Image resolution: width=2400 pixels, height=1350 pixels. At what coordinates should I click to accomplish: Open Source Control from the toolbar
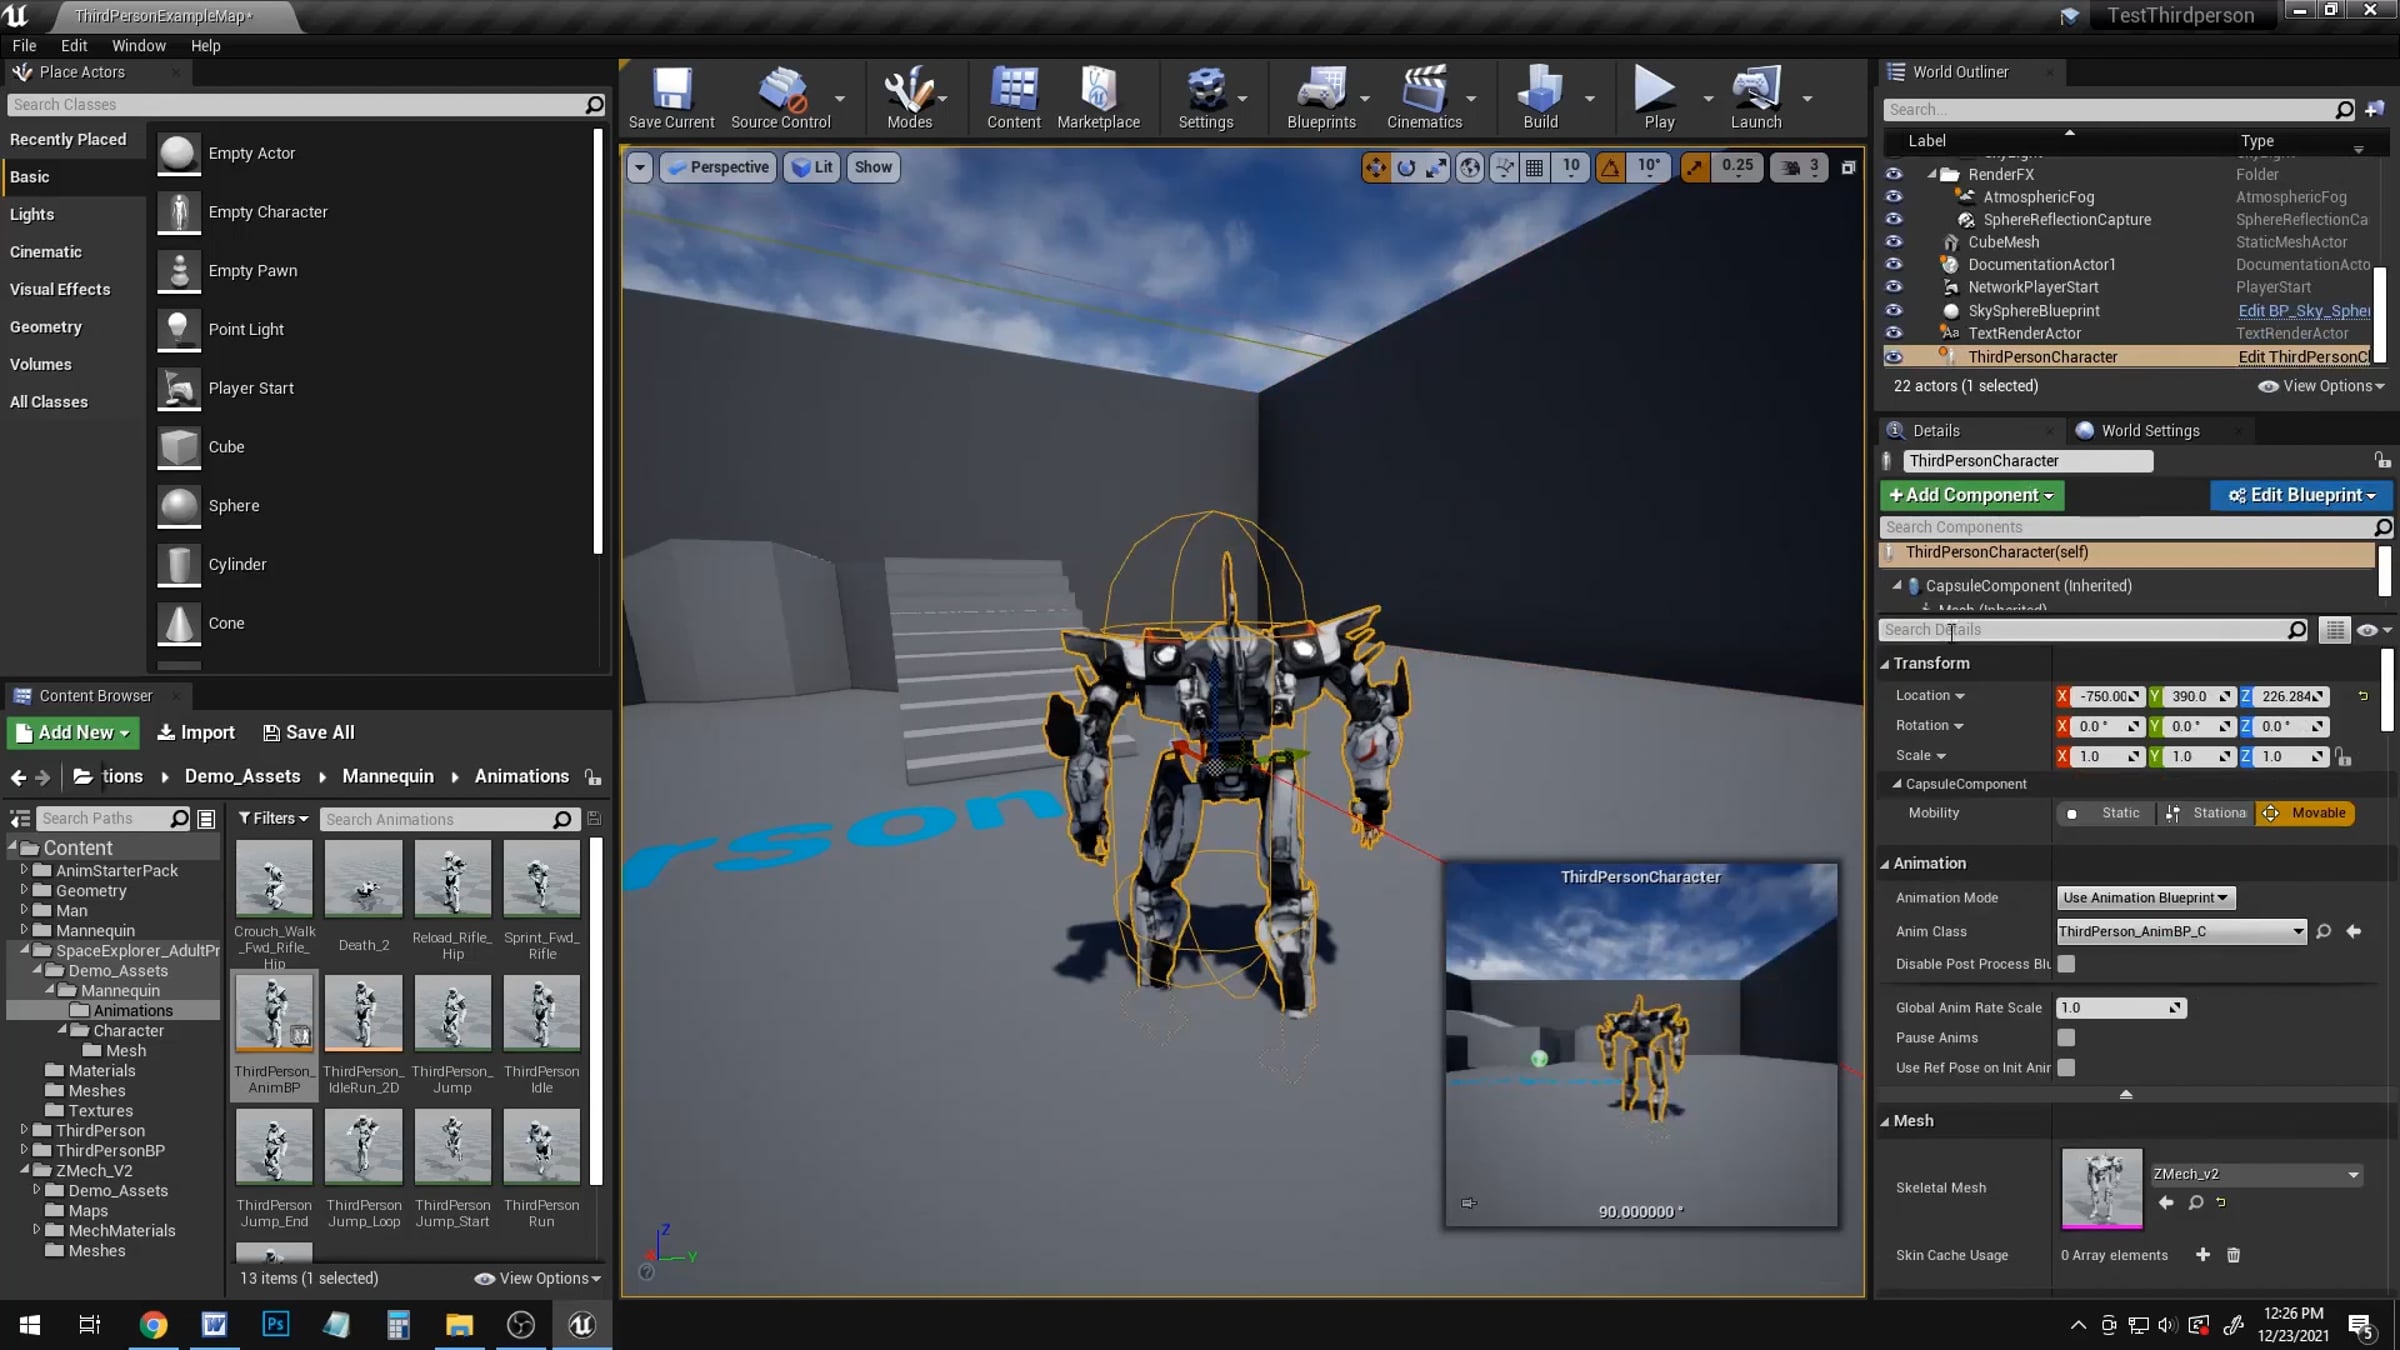coord(781,98)
